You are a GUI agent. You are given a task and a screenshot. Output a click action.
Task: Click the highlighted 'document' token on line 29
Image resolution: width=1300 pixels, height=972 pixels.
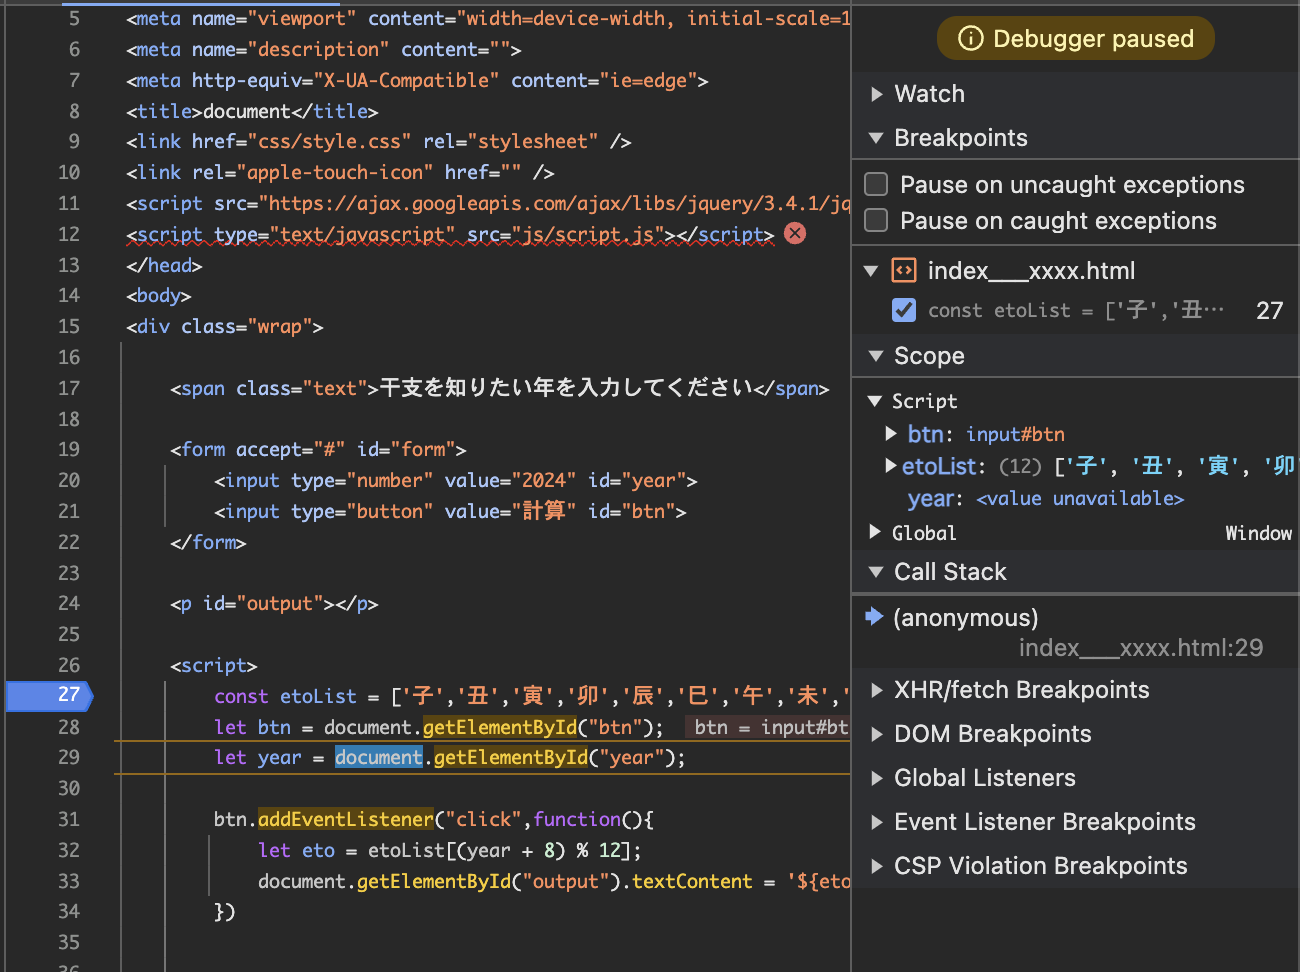click(x=379, y=758)
